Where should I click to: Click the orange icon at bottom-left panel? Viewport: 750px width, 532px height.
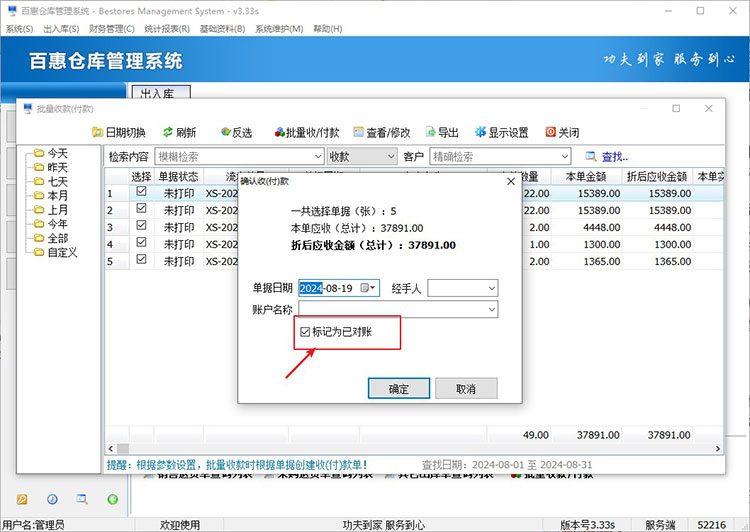click(x=22, y=499)
